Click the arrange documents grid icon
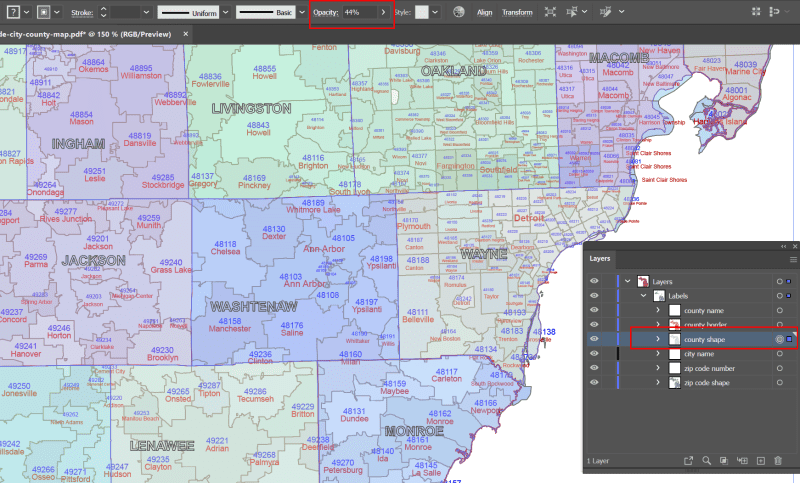The image size is (800, 483). point(756,11)
